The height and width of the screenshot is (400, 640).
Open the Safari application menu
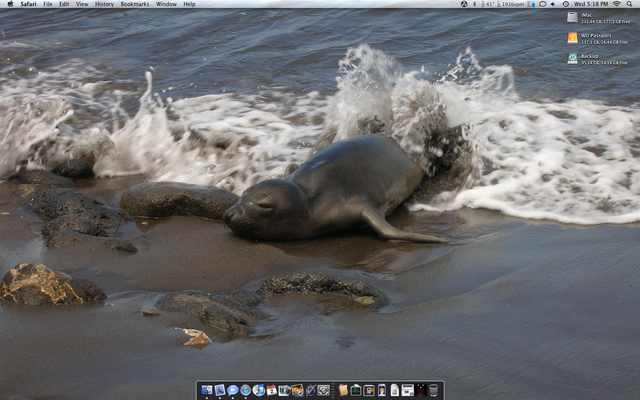tap(28, 4)
